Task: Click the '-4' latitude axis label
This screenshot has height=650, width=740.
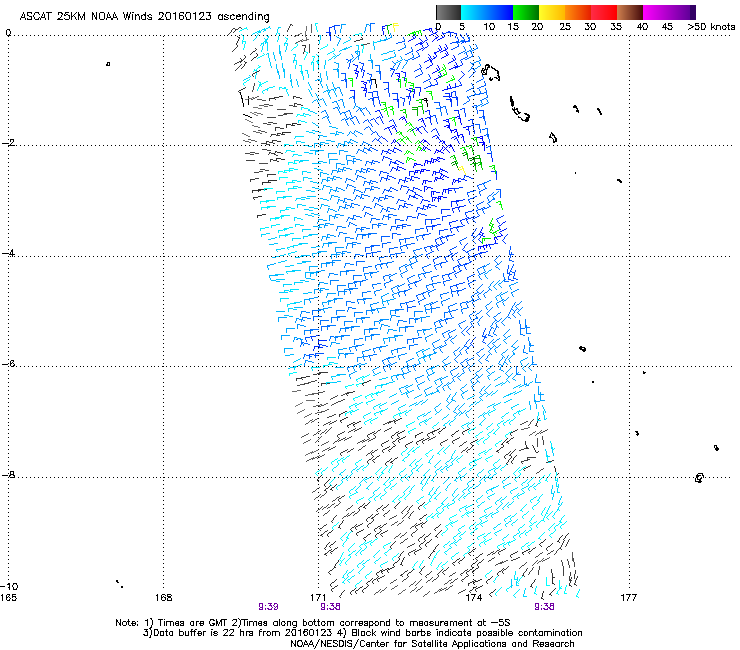Action: [8, 253]
